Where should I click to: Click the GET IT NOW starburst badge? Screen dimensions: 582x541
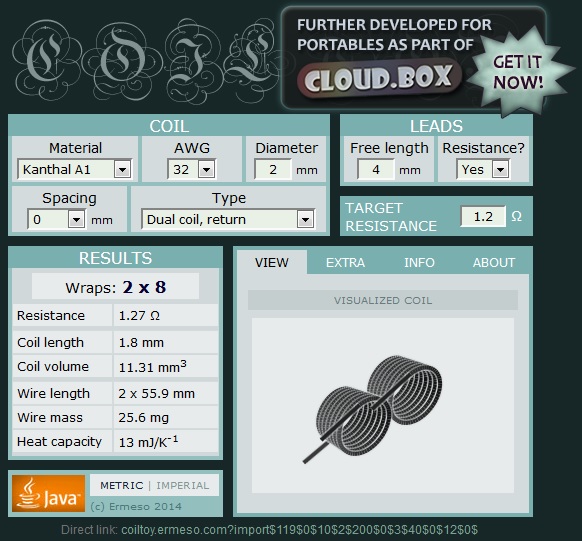tap(517, 72)
